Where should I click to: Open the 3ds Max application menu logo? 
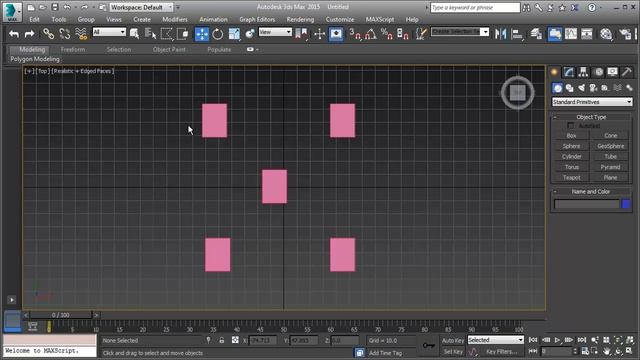point(12,11)
